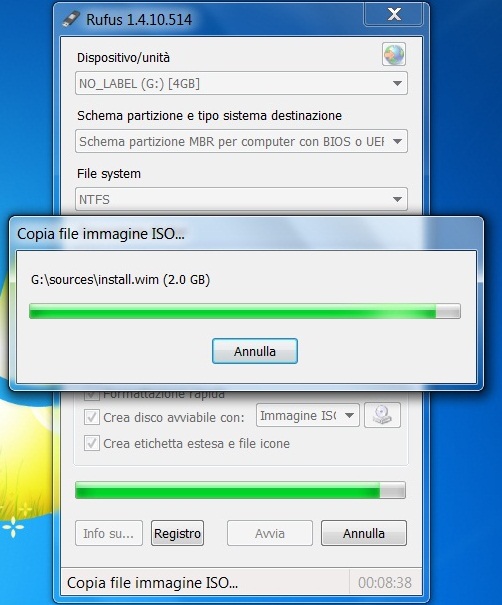The height and width of the screenshot is (605, 502).
Task: Click Annulla in the ISO copy dialog
Action: tap(255, 351)
